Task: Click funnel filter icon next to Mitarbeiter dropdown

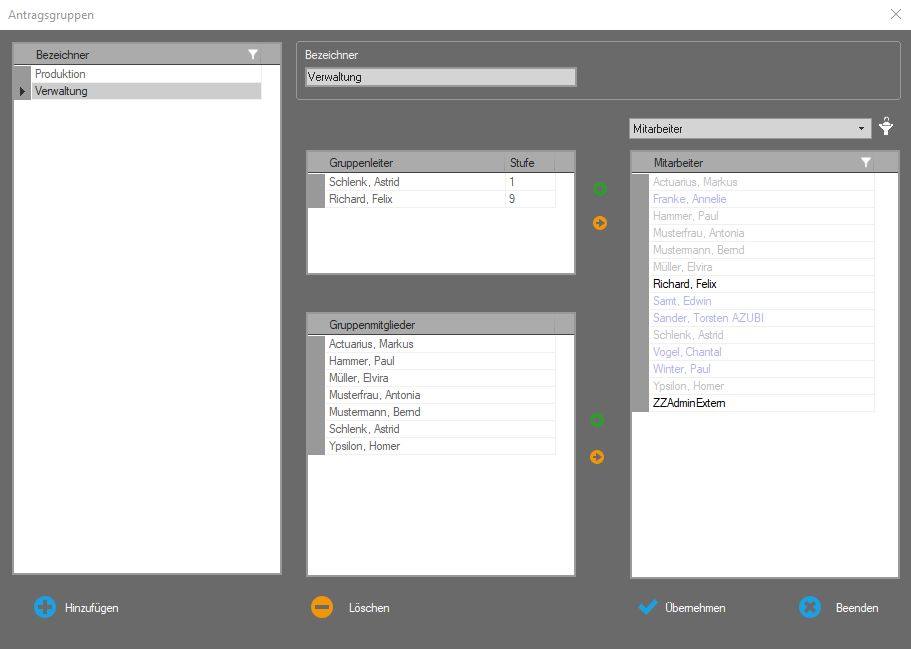Action: (886, 128)
